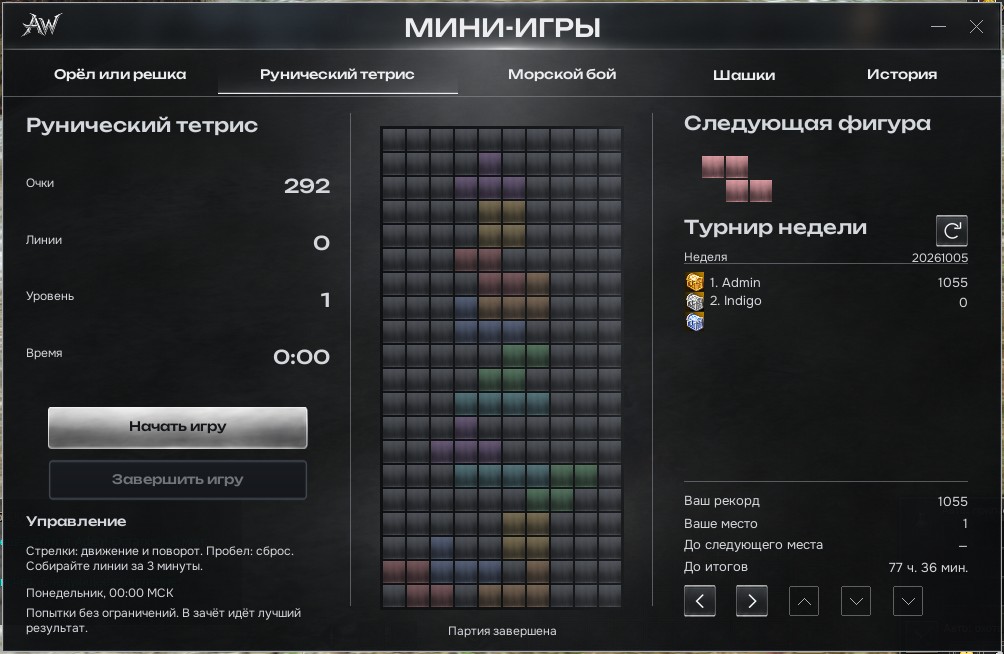Click the week number 20261005

[x=939, y=258]
